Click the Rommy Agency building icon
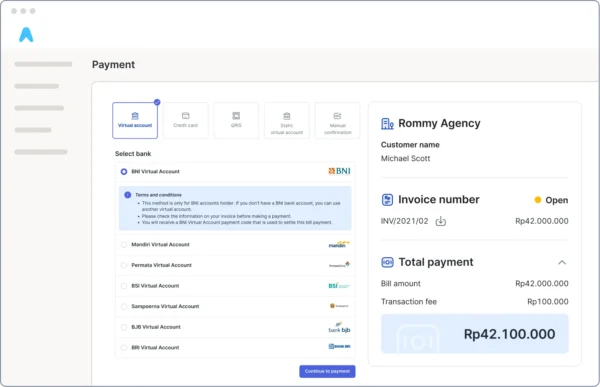The image size is (600, 387). [x=387, y=124]
